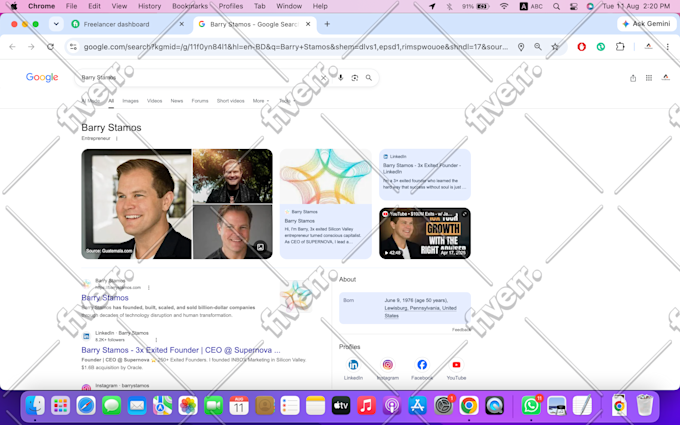Open options for LinkedIn search result
Image resolution: width=680 pixels, height=425 pixels.
(156, 340)
